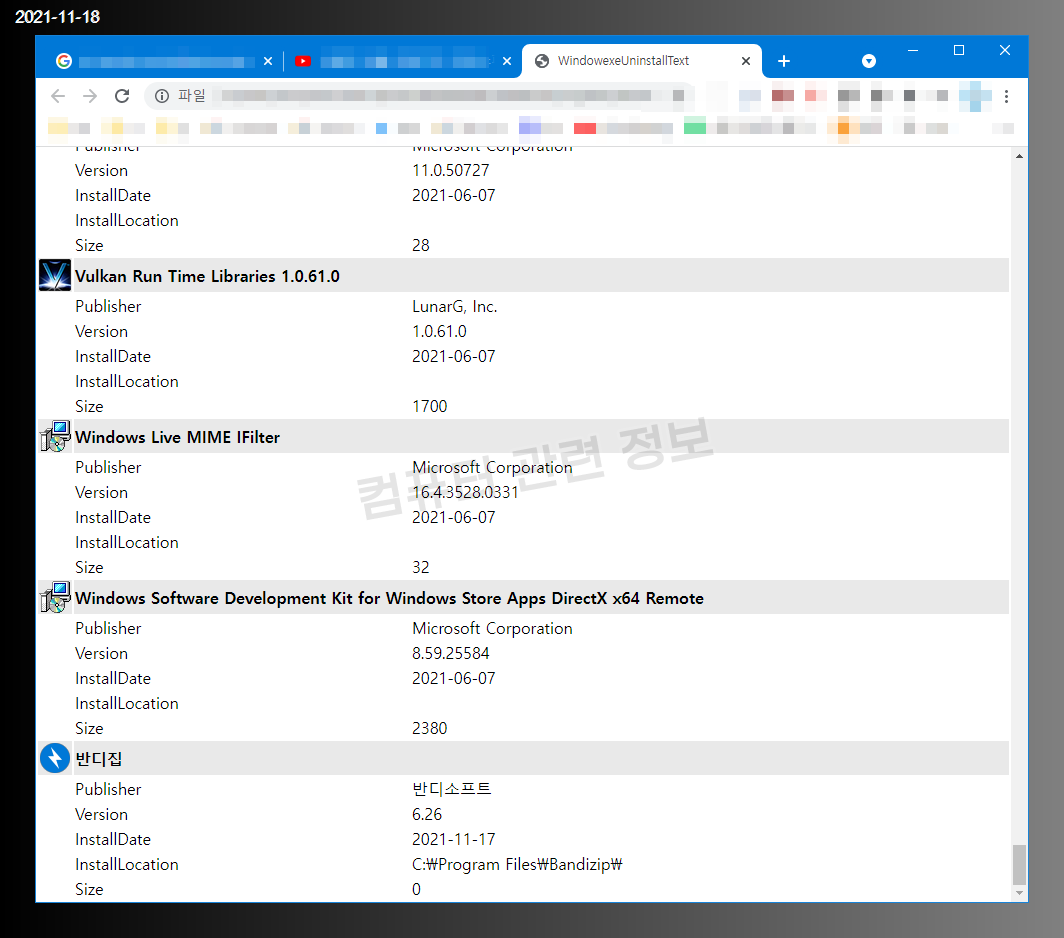The width and height of the screenshot is (1064, 938).
Task: Click InstallLocation label under Vulkan section
Action: [x=127, y=381]
